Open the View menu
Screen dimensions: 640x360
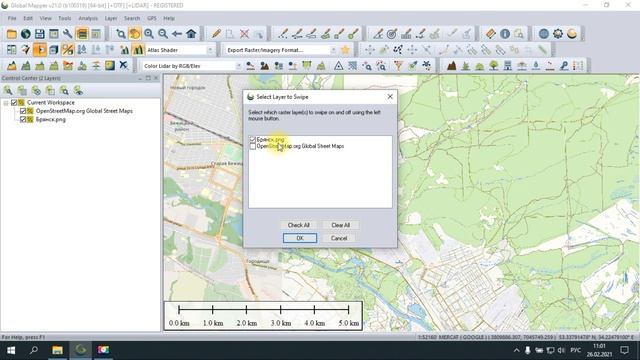(x=45, y=18)
